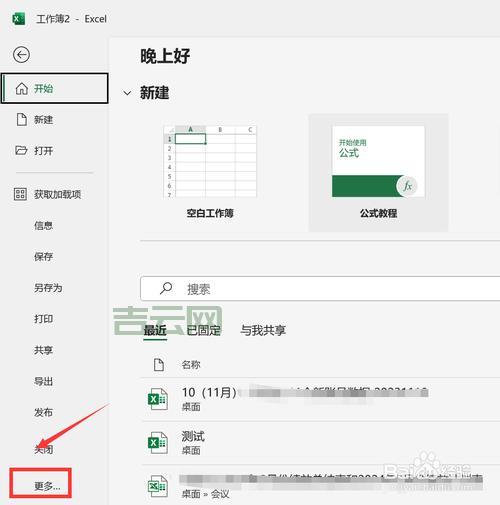
Task: Open the recent file 测试
Action: click(320, 443)
